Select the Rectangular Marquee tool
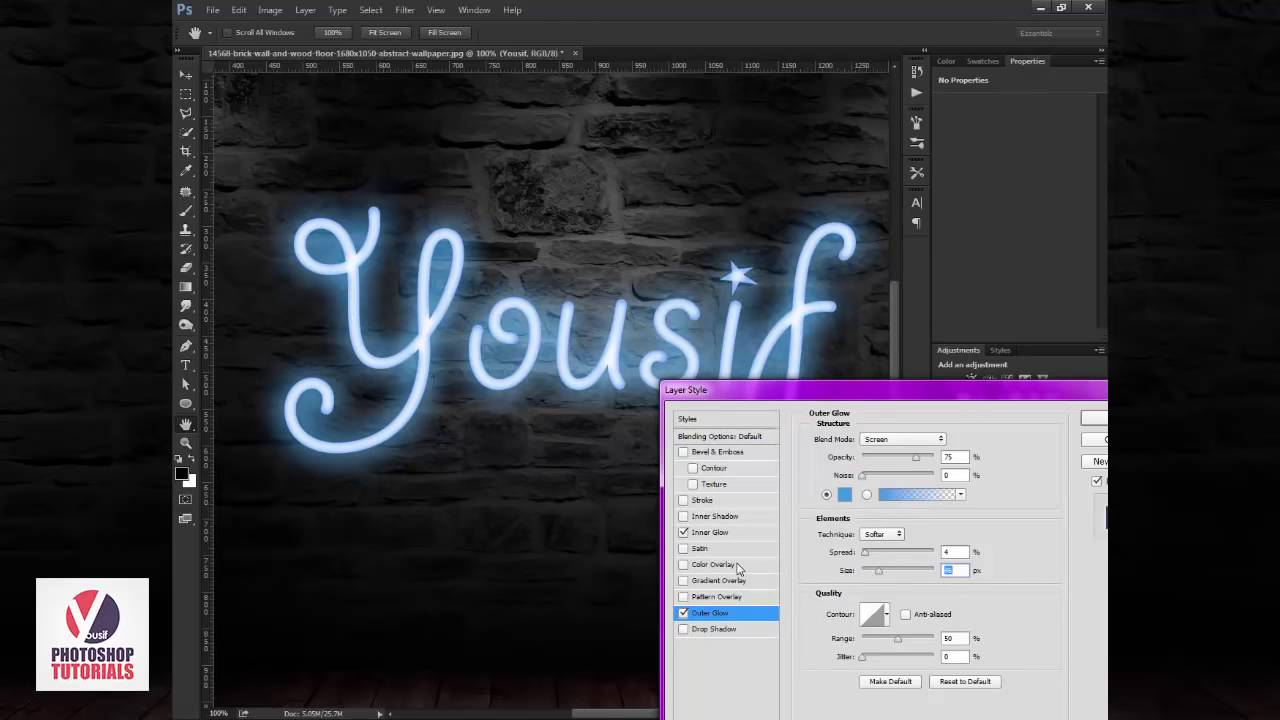The height and width of the screenshot is (720, 1280). pyautogui.click(x=186, y=94)
